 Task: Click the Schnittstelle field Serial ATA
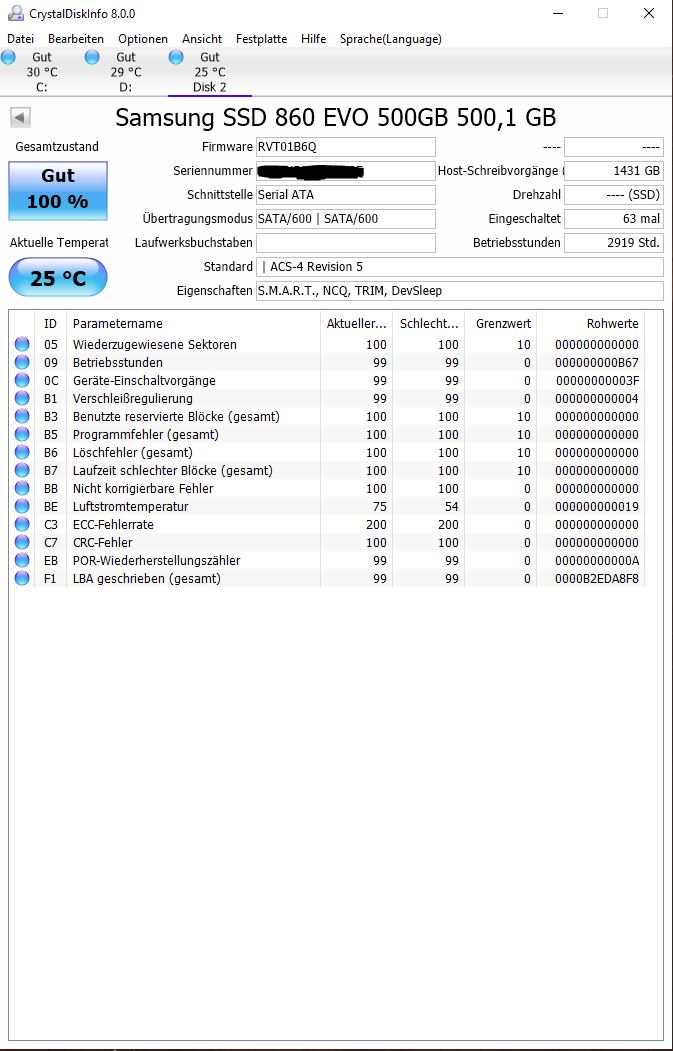pyautogui.click(x=346, y=195)
